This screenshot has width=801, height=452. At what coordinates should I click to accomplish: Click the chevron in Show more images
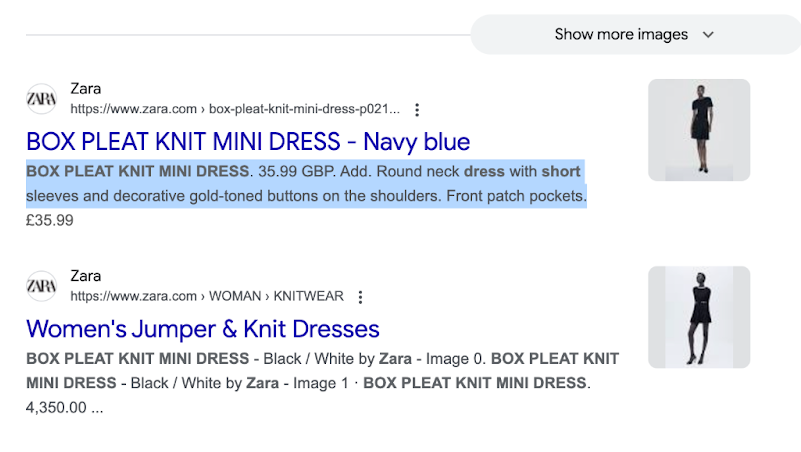(x=708, y=35)
